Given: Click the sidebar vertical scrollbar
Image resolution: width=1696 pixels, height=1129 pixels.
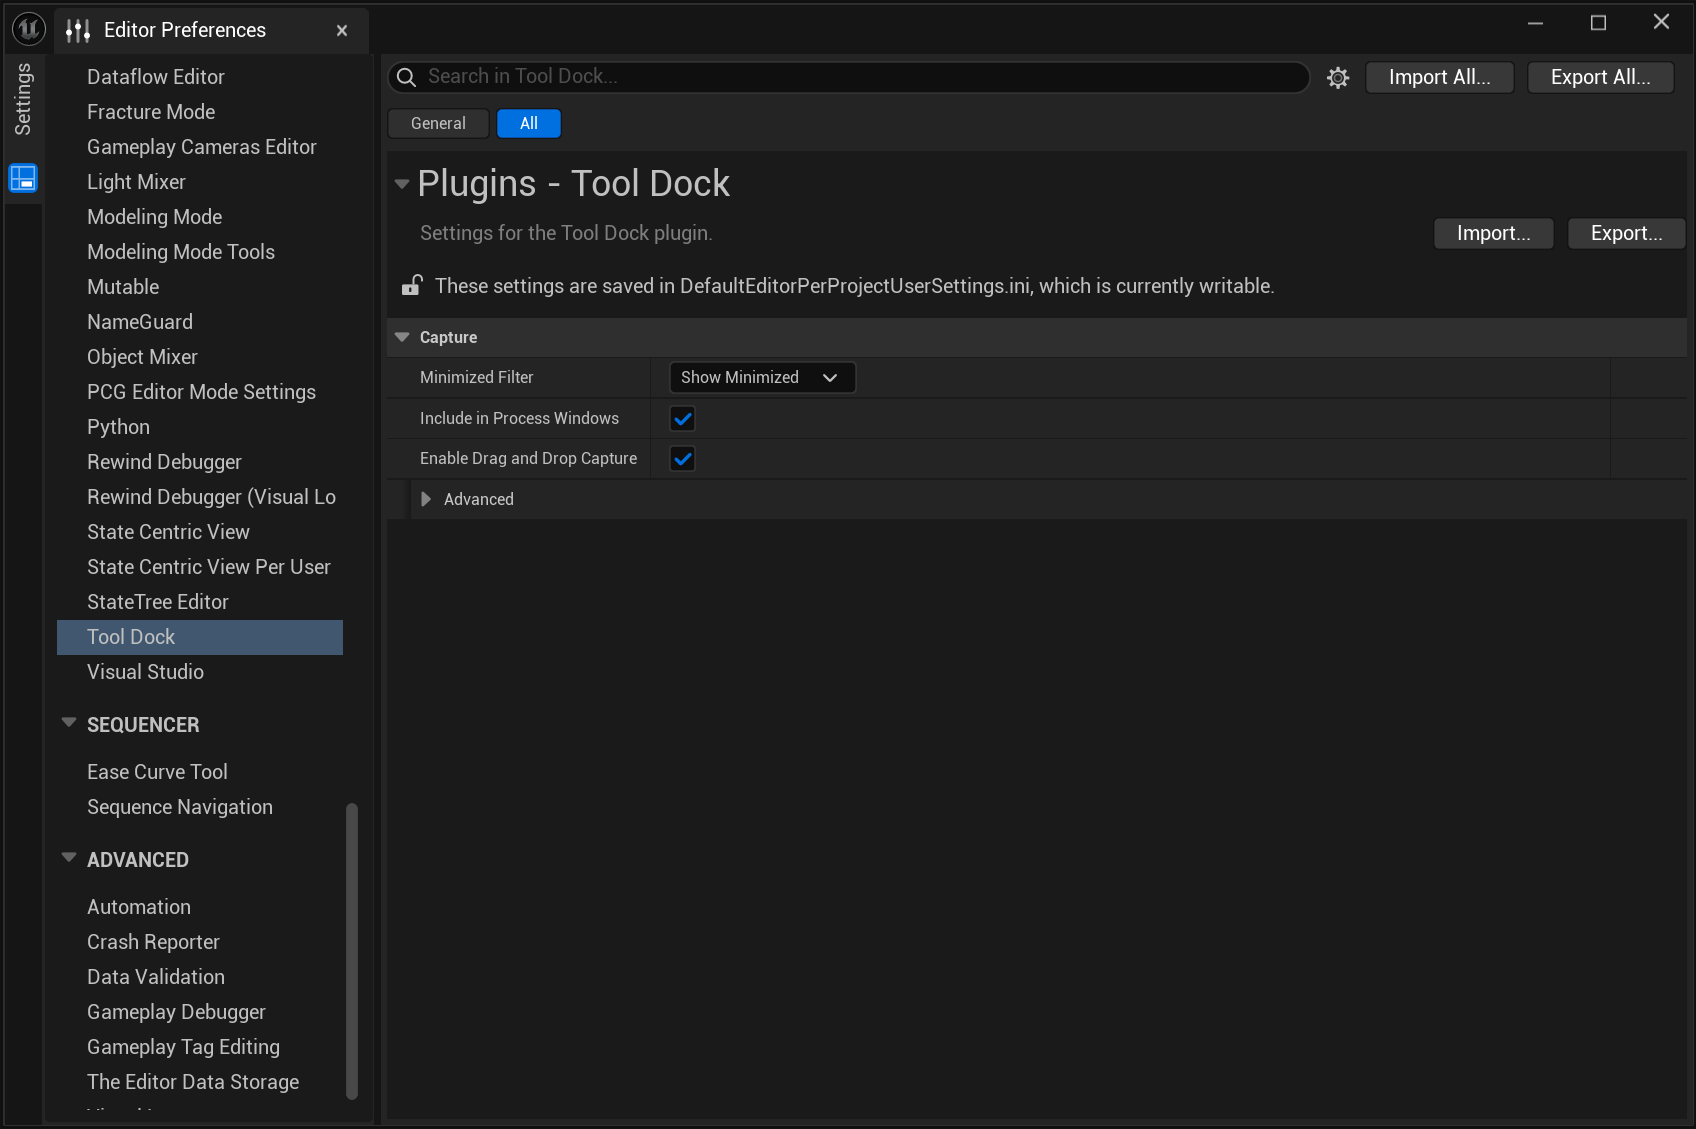Looking at the screenshot, I should pyautogui.click(x=352, y=951).
